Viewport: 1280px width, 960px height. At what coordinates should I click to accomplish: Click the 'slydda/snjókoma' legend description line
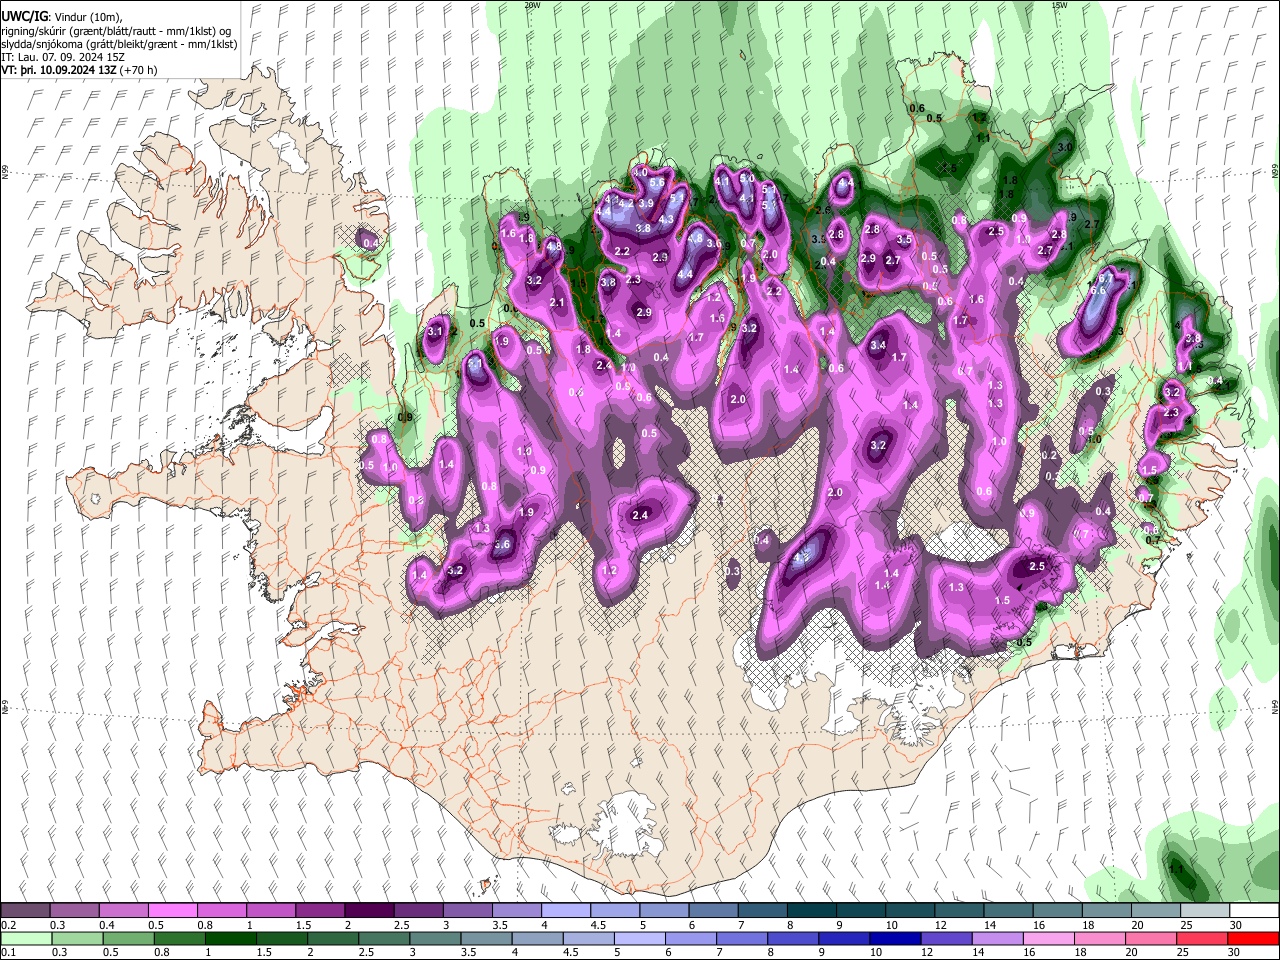pos(119,44)
